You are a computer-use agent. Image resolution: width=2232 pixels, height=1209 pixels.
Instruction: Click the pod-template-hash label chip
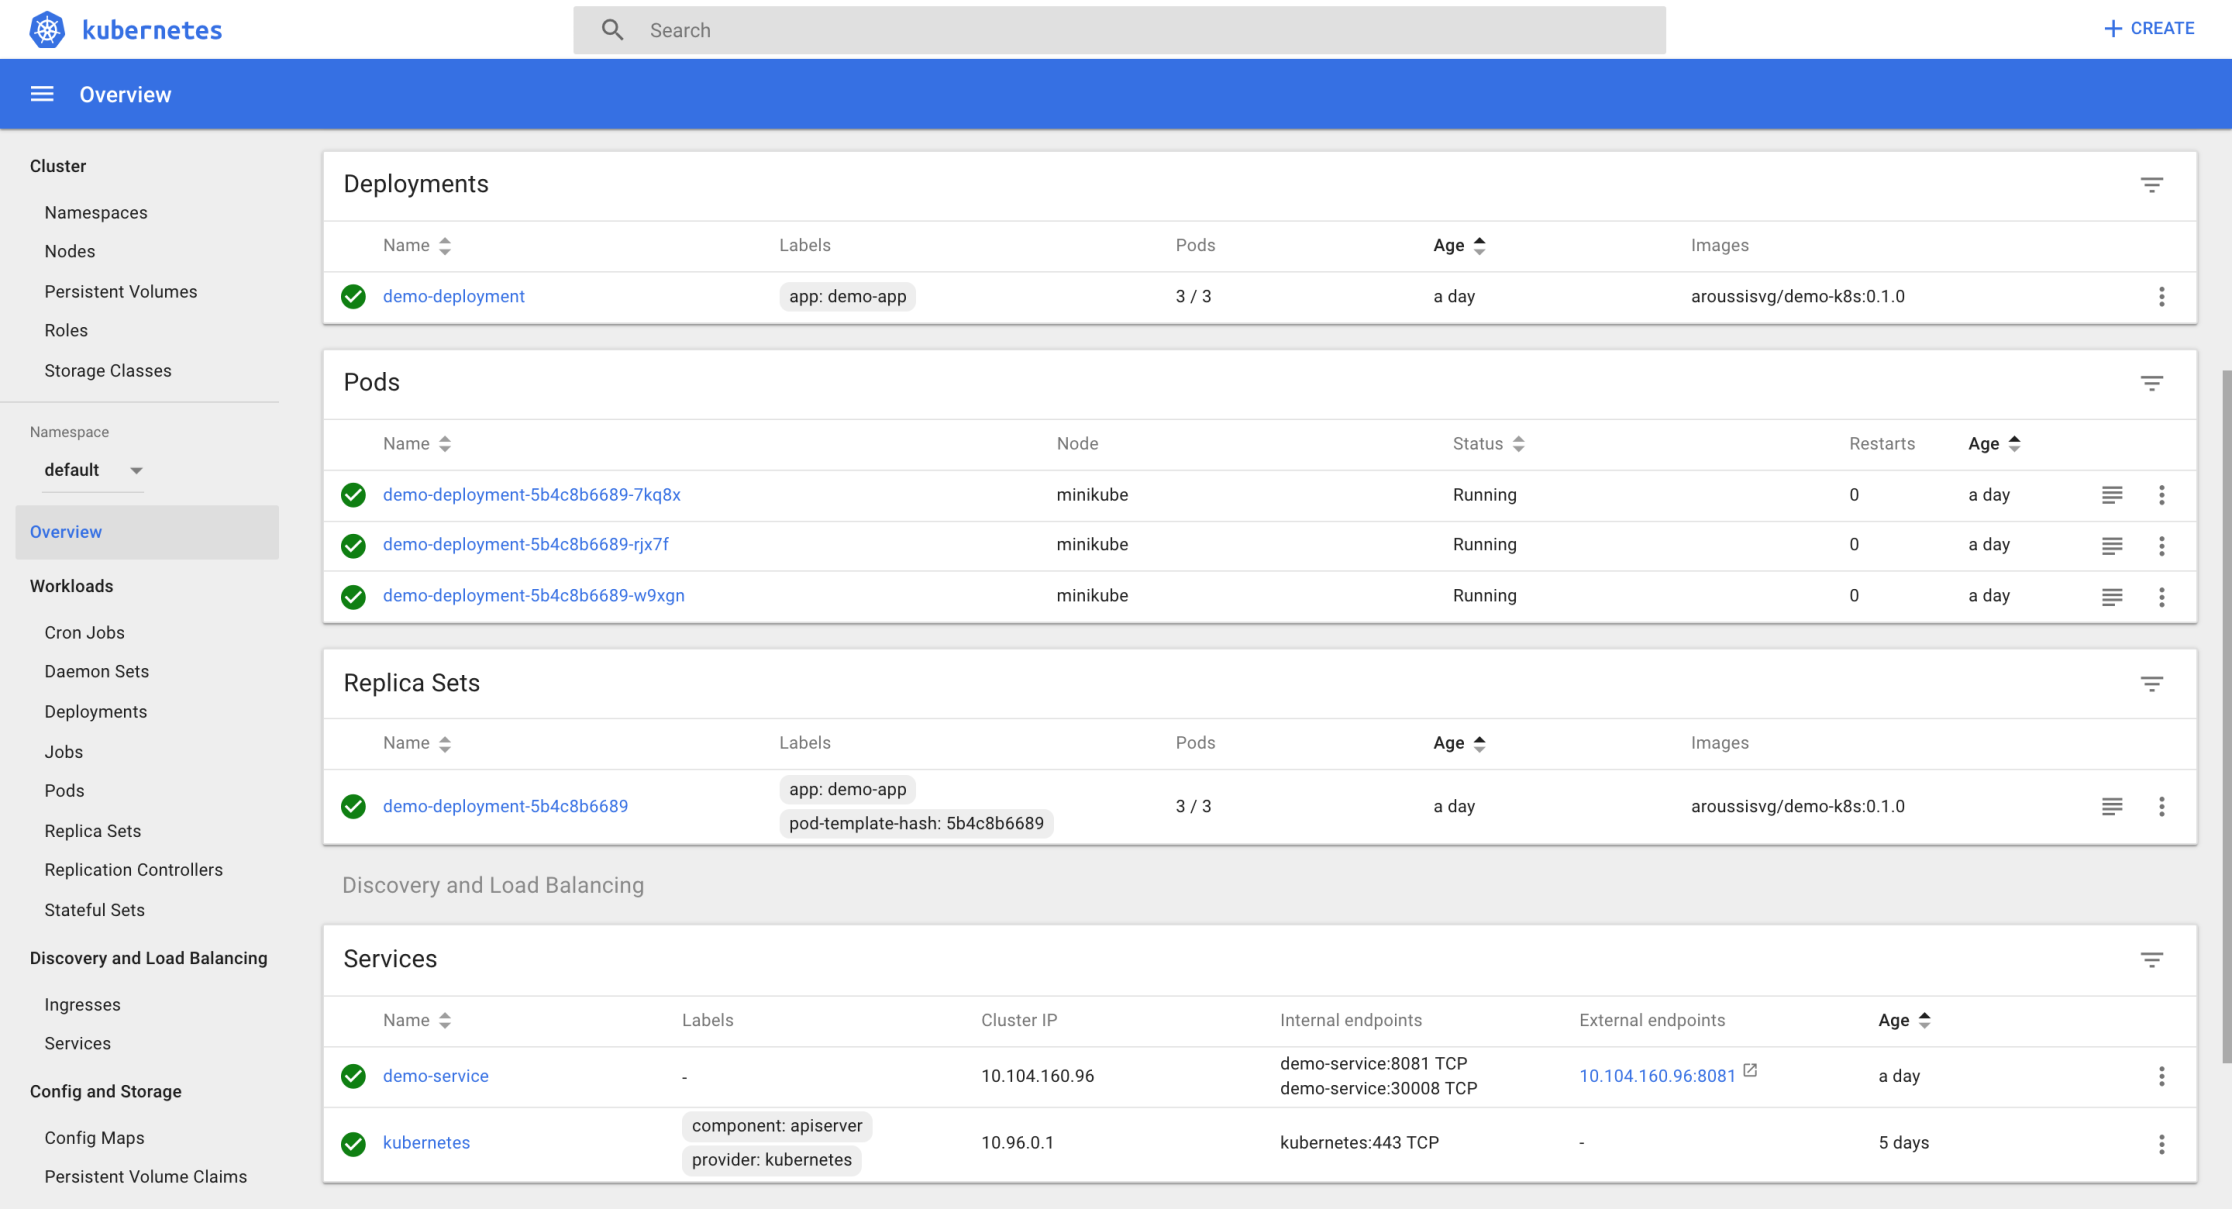click(916, 823)
